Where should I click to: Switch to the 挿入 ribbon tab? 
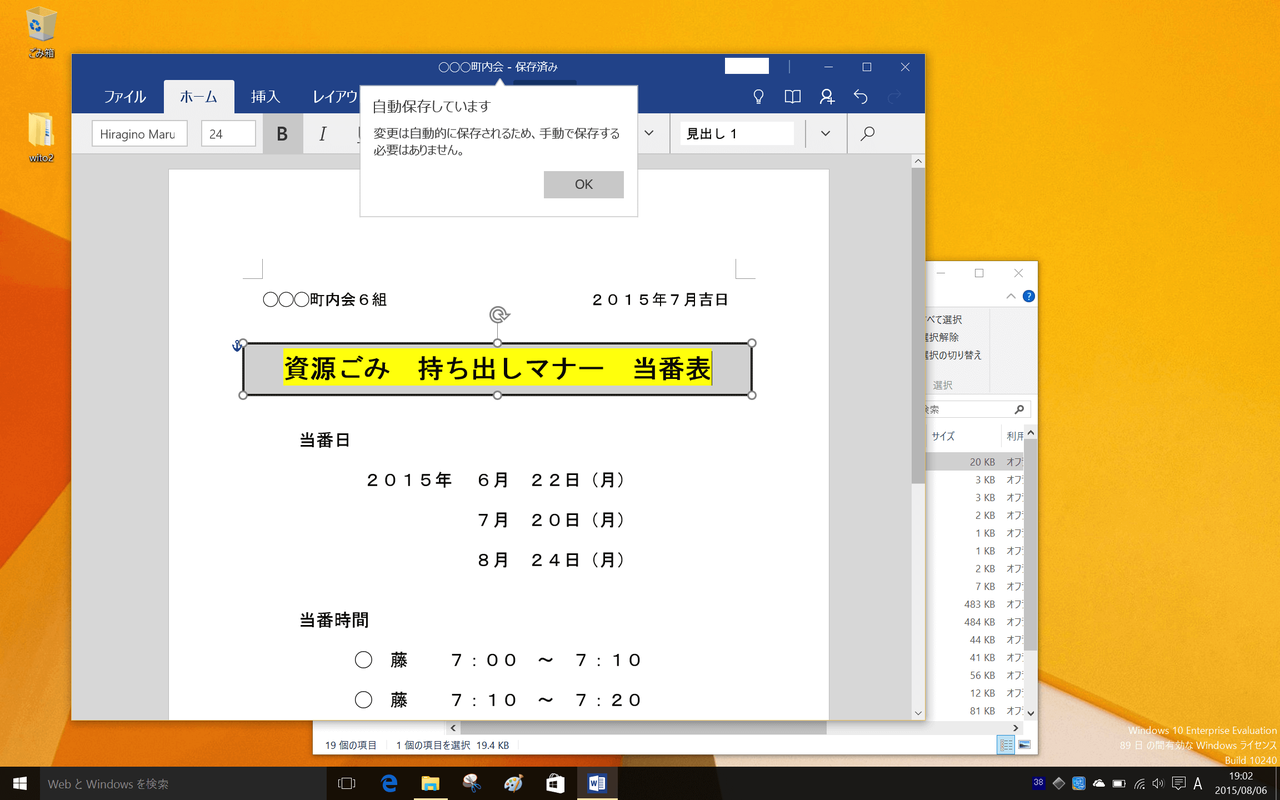265,97
